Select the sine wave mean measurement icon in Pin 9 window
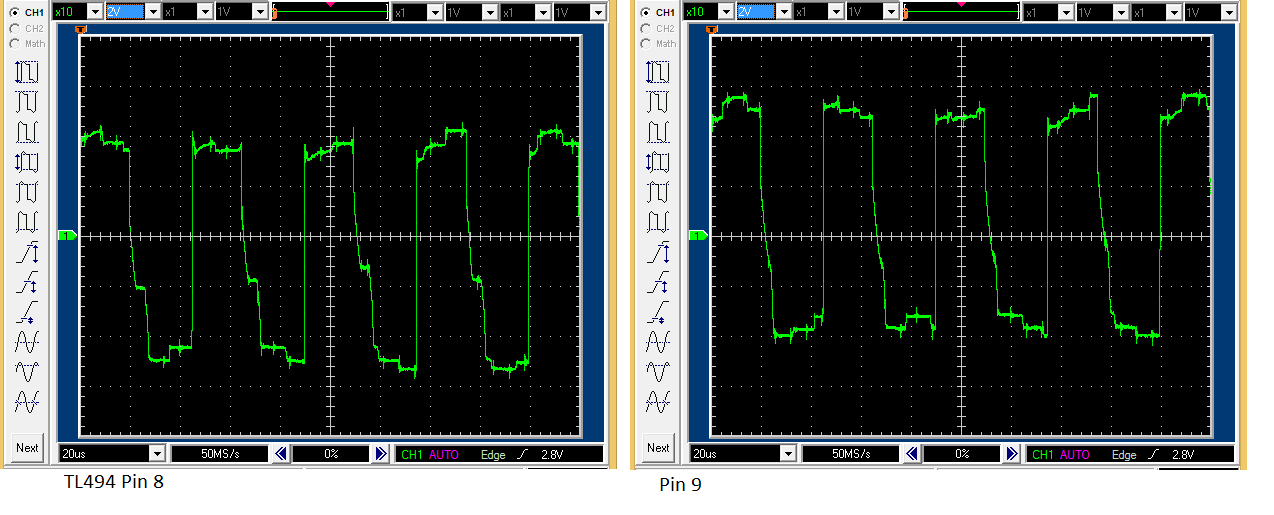Image resolution: width=1274 pixels, height=515 pixels. 657,342
